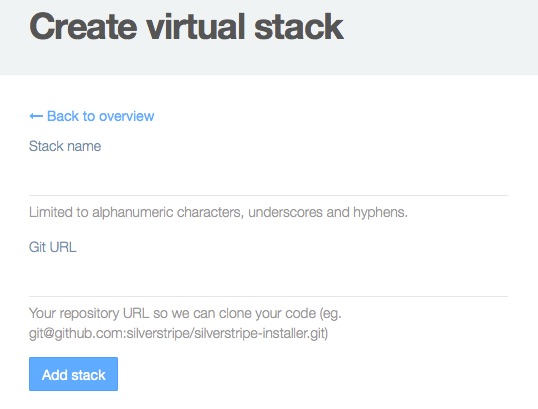Select the 'Create virtual stack' heading
This screenshot has width=538, height=409.
(x=186, y=27)
